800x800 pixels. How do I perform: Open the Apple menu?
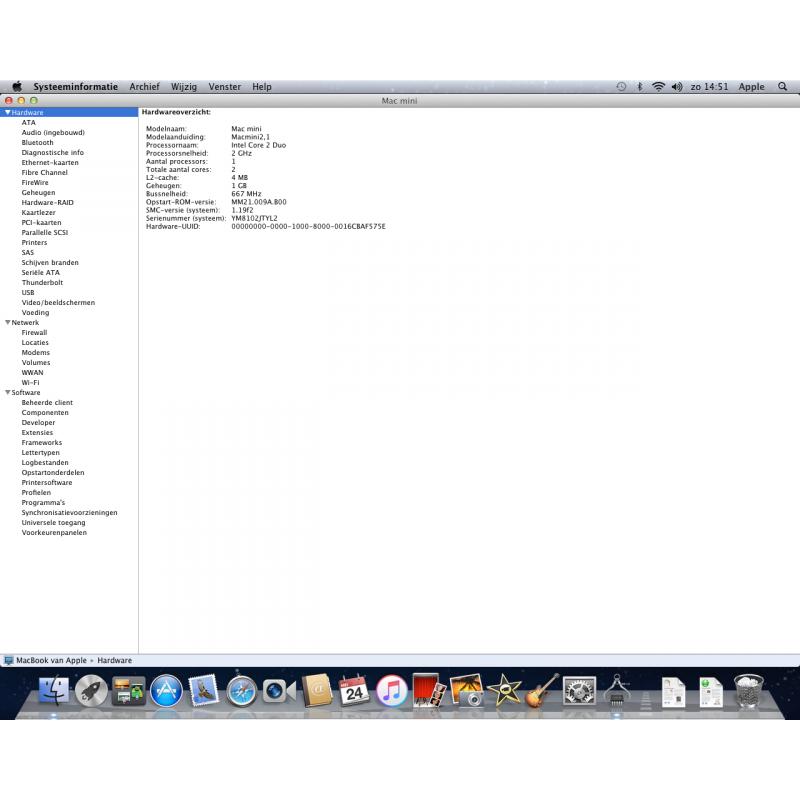coord(17,86)
